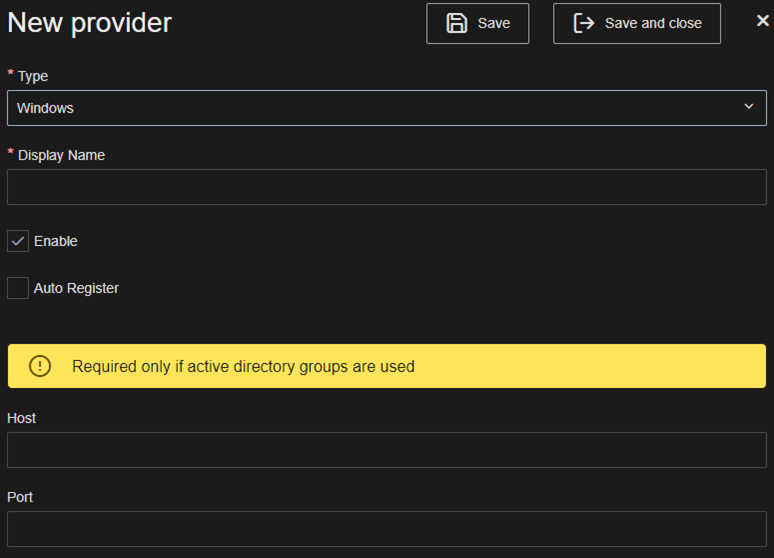Uncheck the Enable checkbox

pos(18,241)
